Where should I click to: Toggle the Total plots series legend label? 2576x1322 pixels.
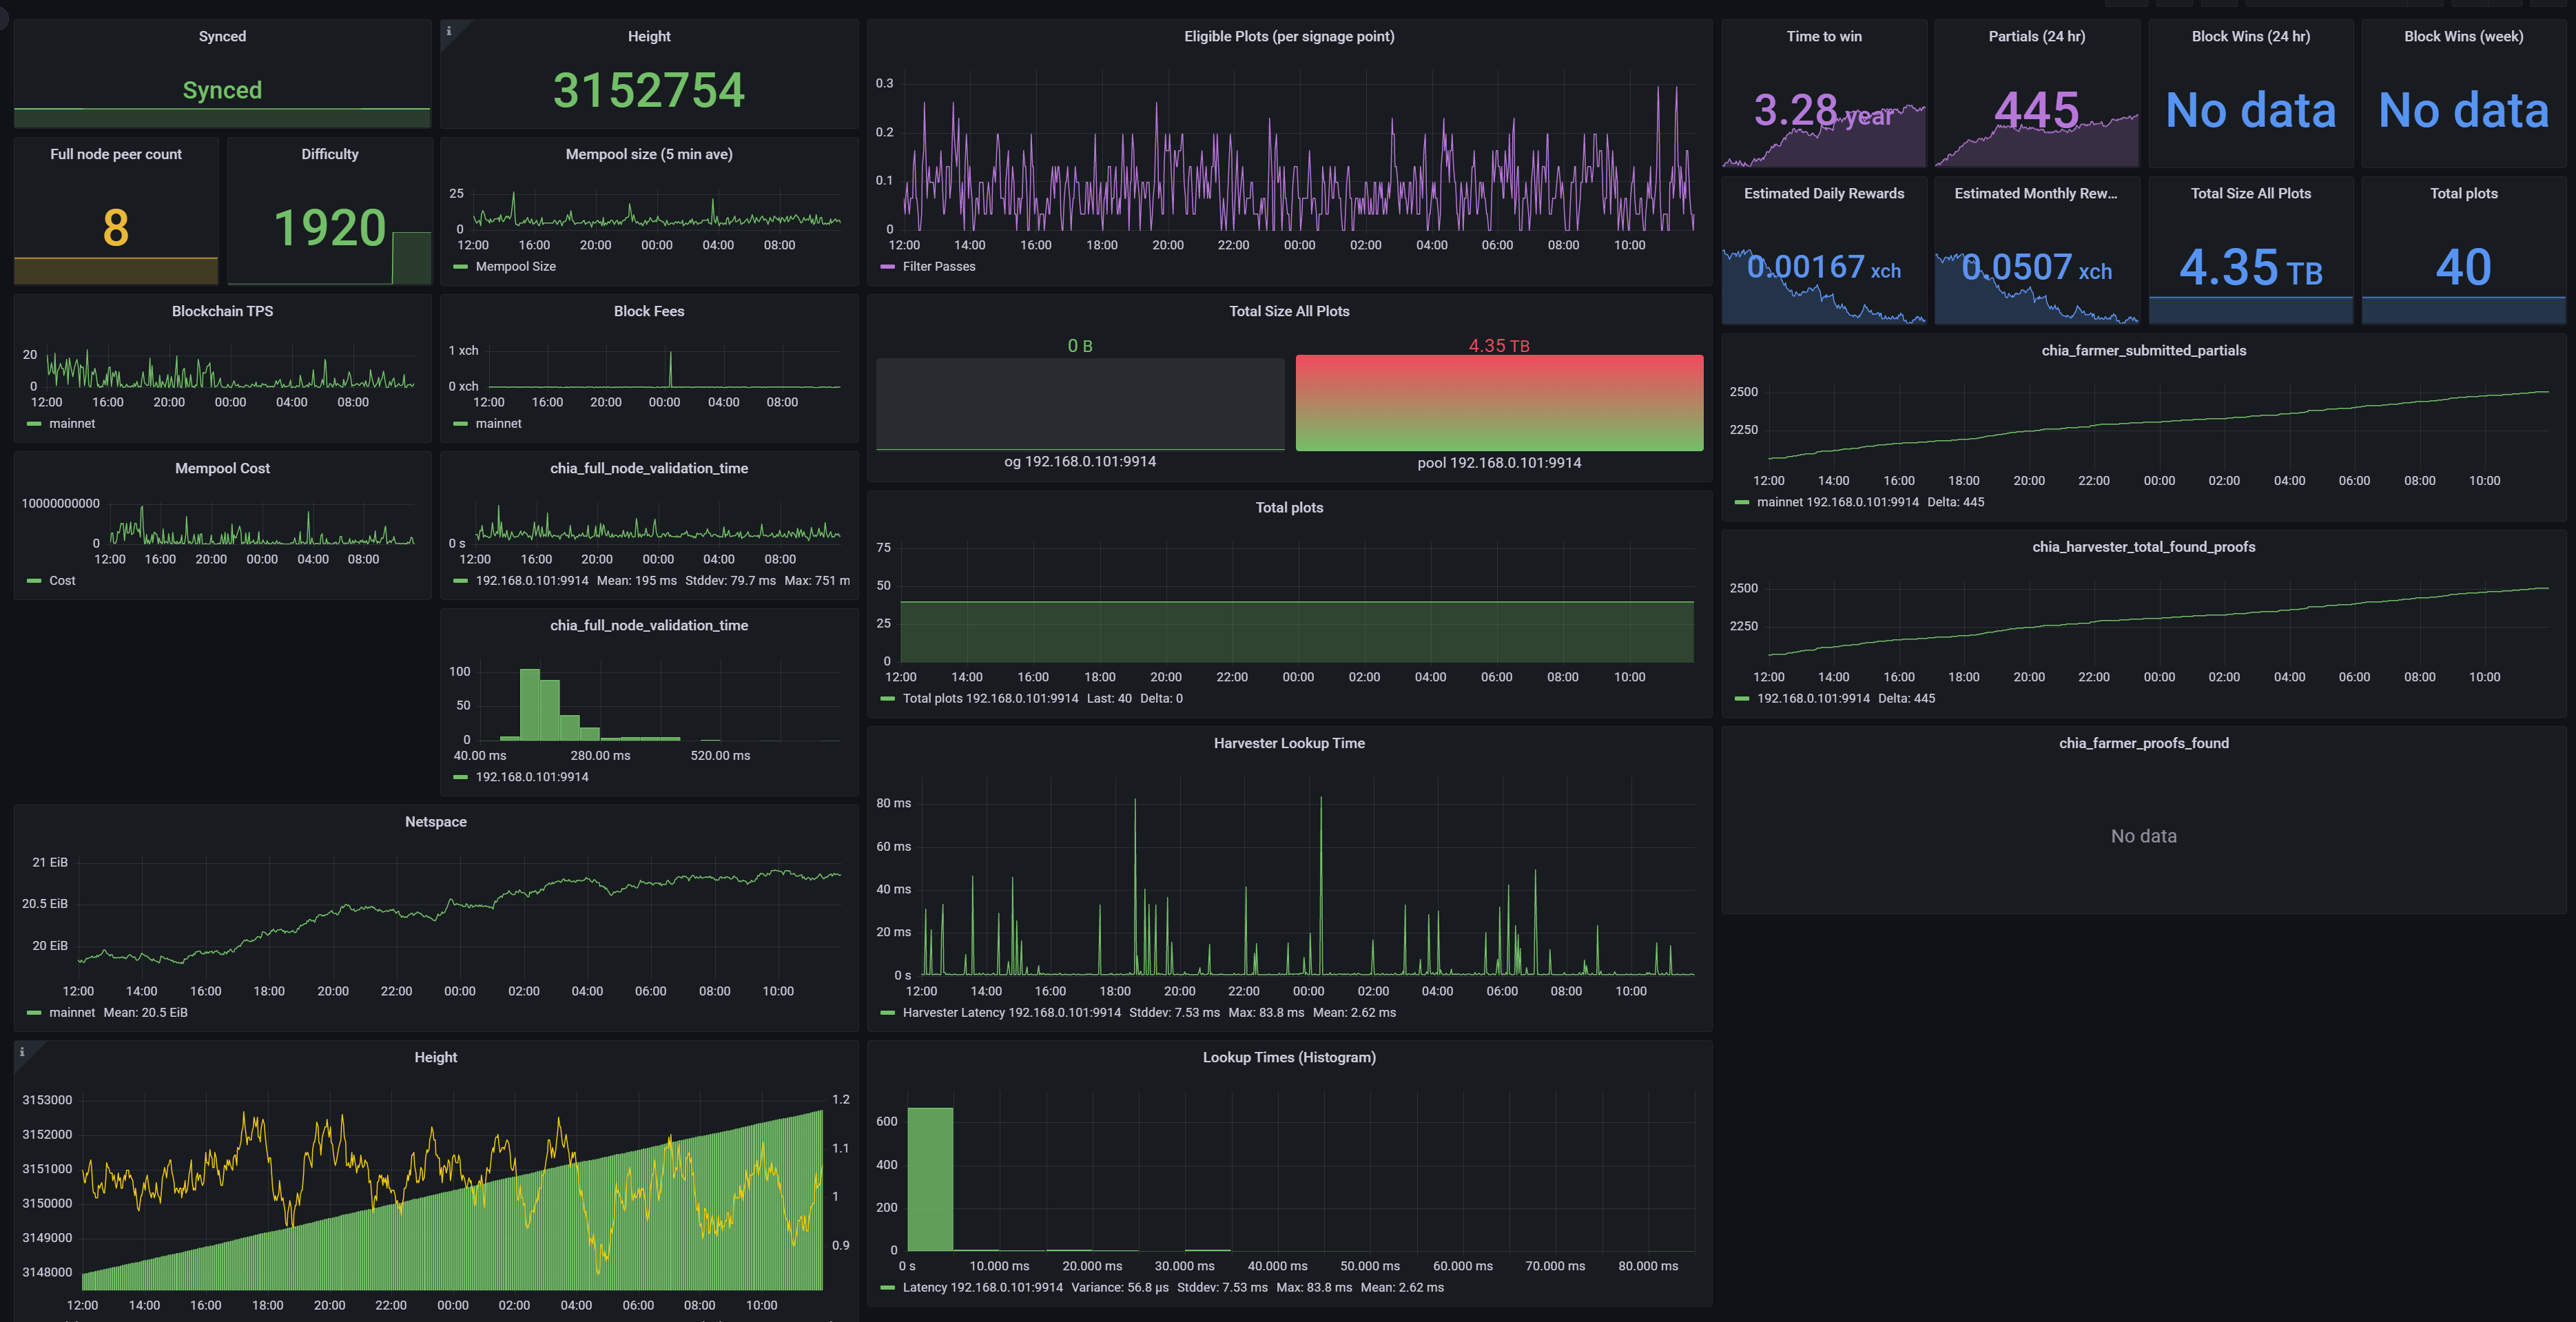click(x=990, y=699)
